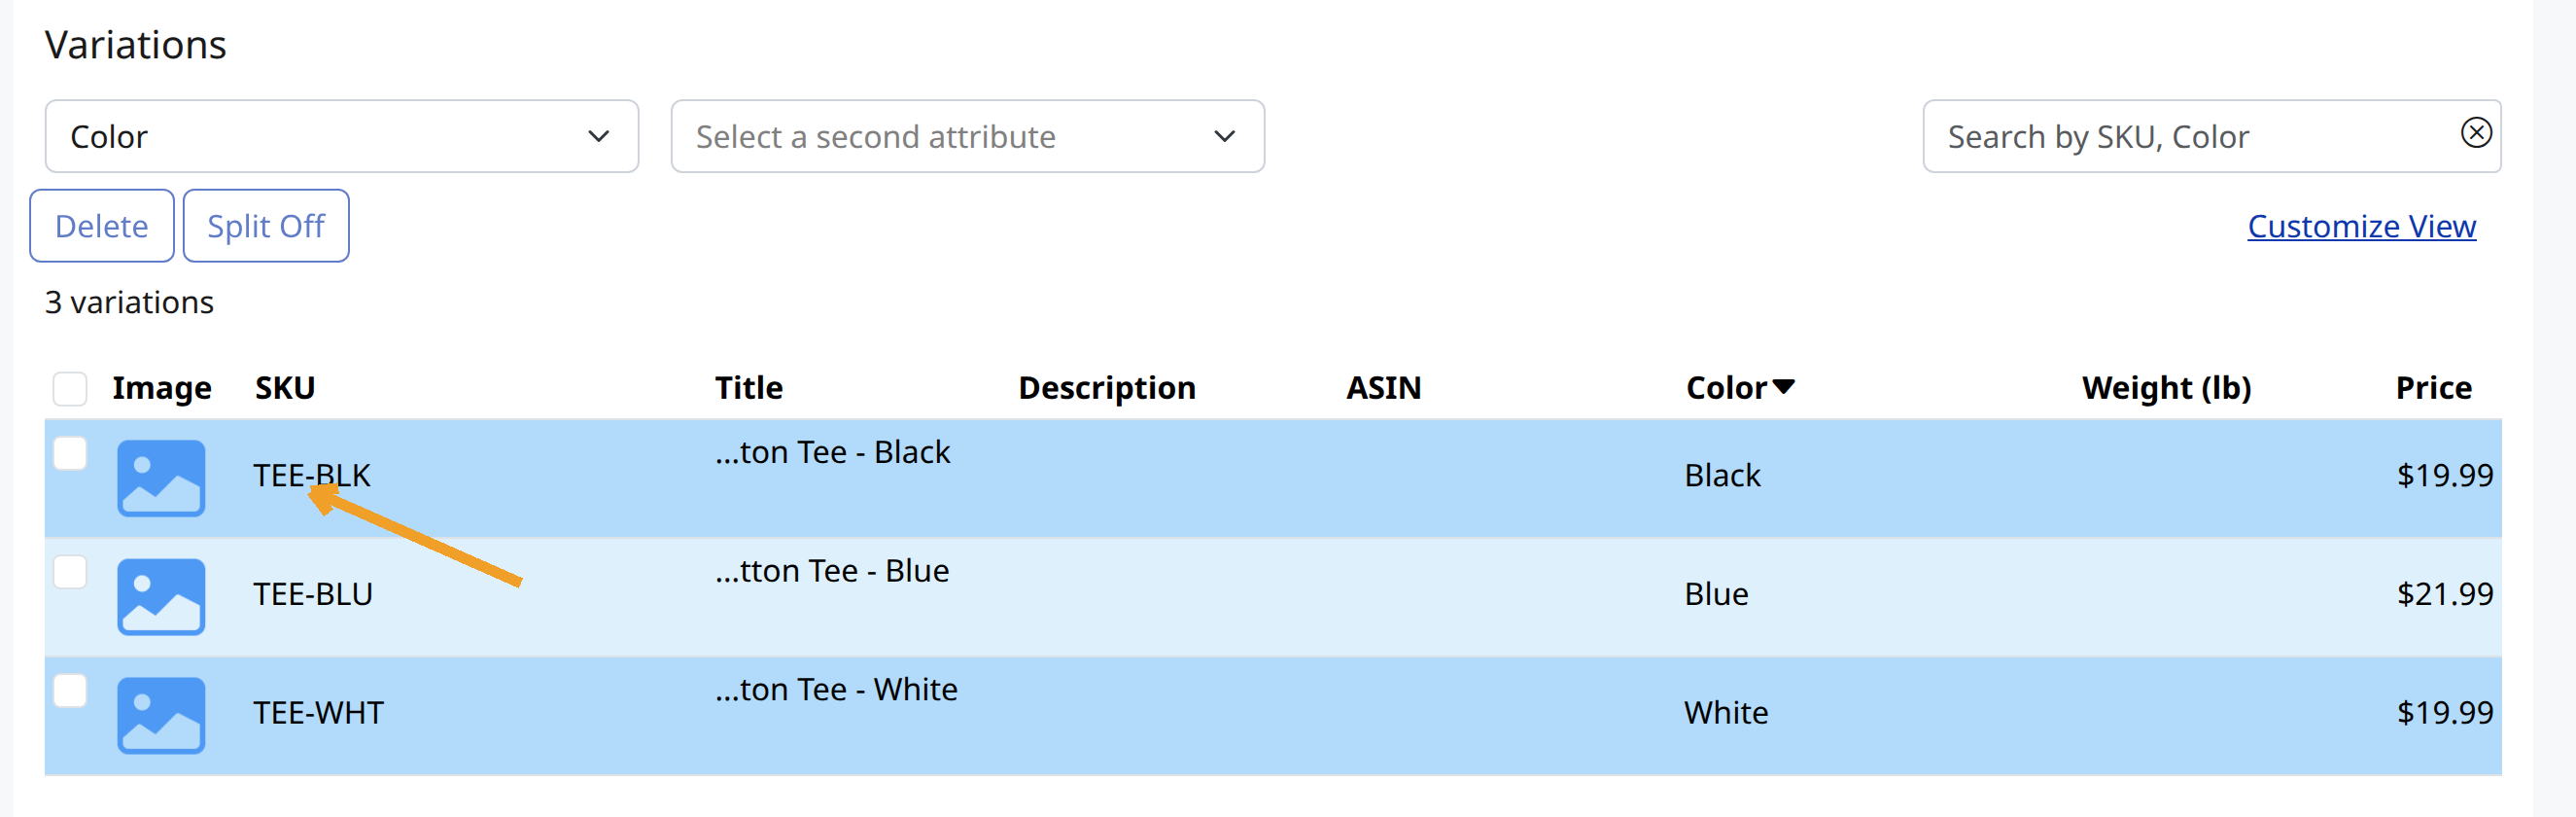Image resolution: width=2576 pixels, height=817 pixels.
Task: Clear the search field with X icon
Action: [2475, 132]
